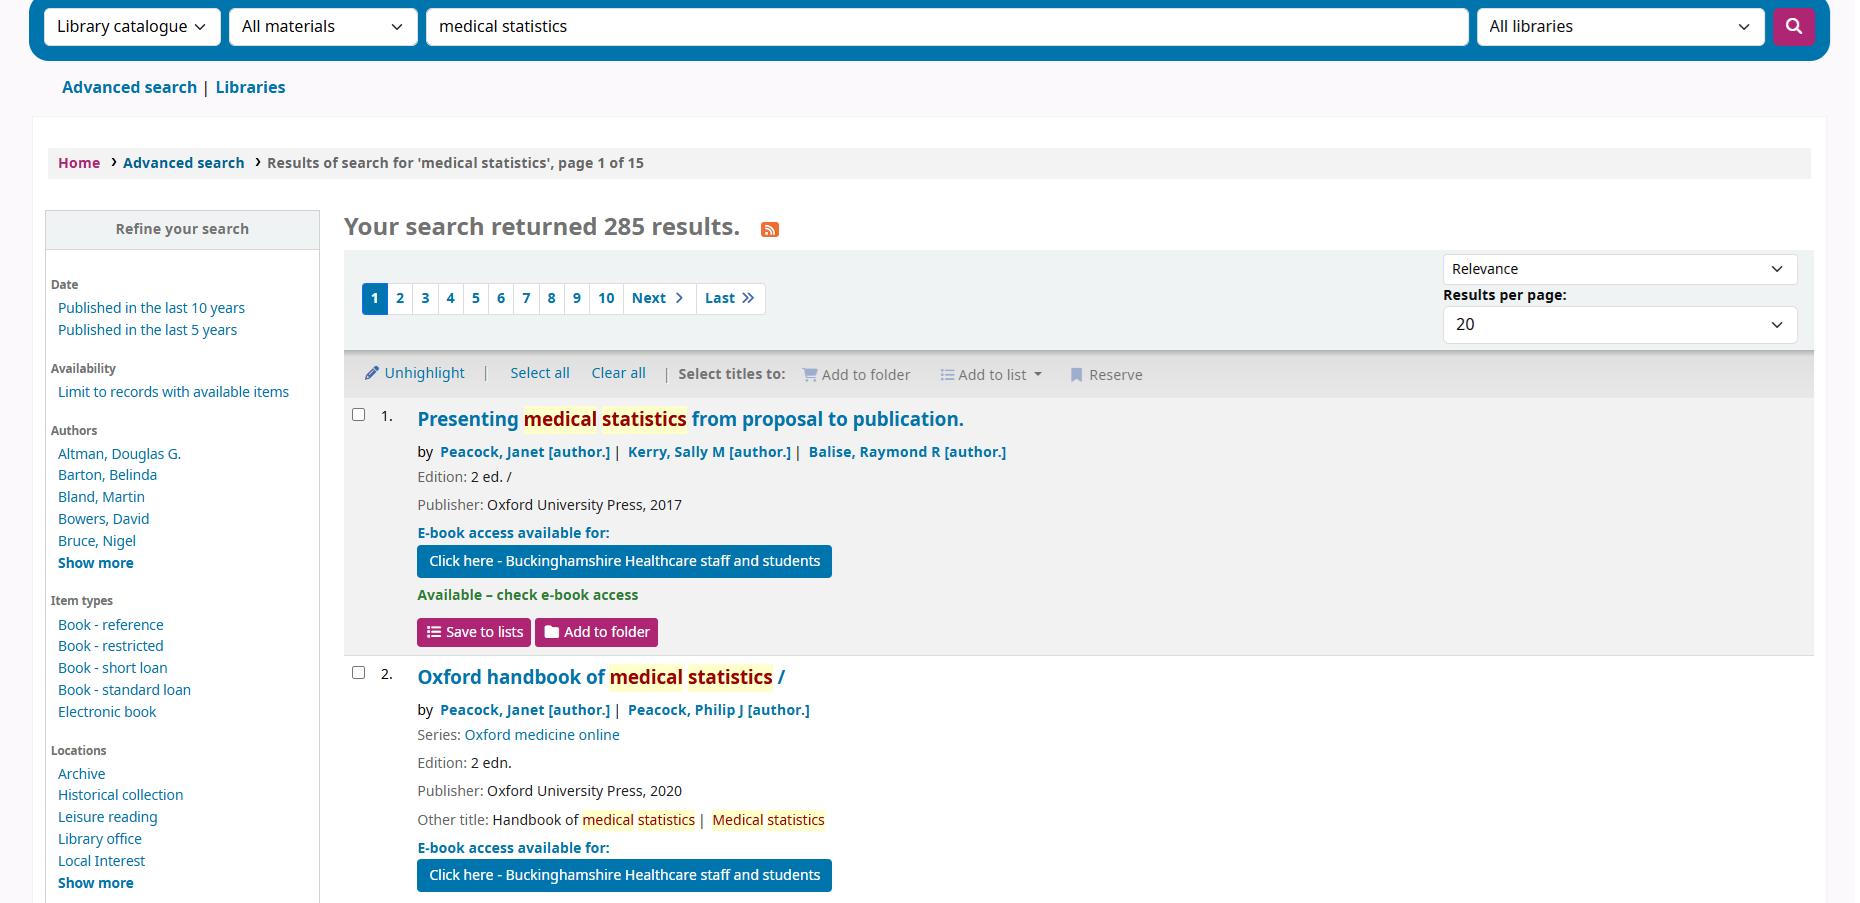Image resolution: width=1860 pixels, height=903 pixels.
Task: Open the Relevance sort order dropdown
Action: (x=1619, y=268)
